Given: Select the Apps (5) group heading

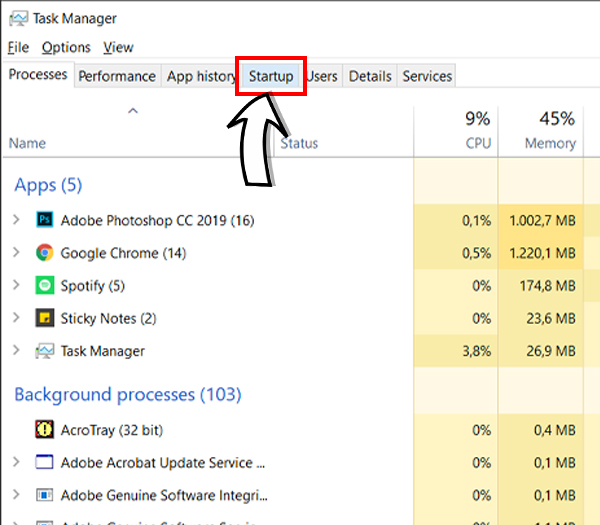Looking at the screenshot, I should point(48,185).
